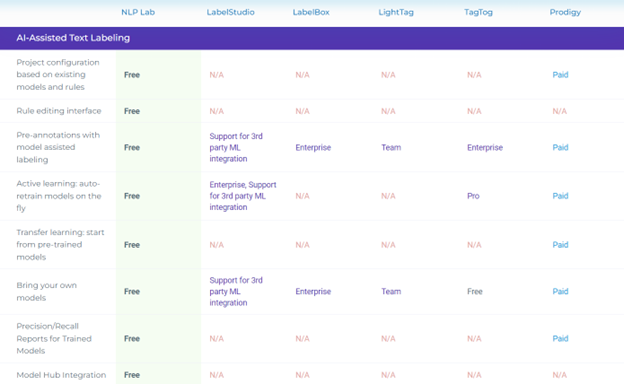The height and width of the screenshot is (384, 624).
Task: Select 'Project configuration based on existing models' row label
Action: [x=58, y=74]
